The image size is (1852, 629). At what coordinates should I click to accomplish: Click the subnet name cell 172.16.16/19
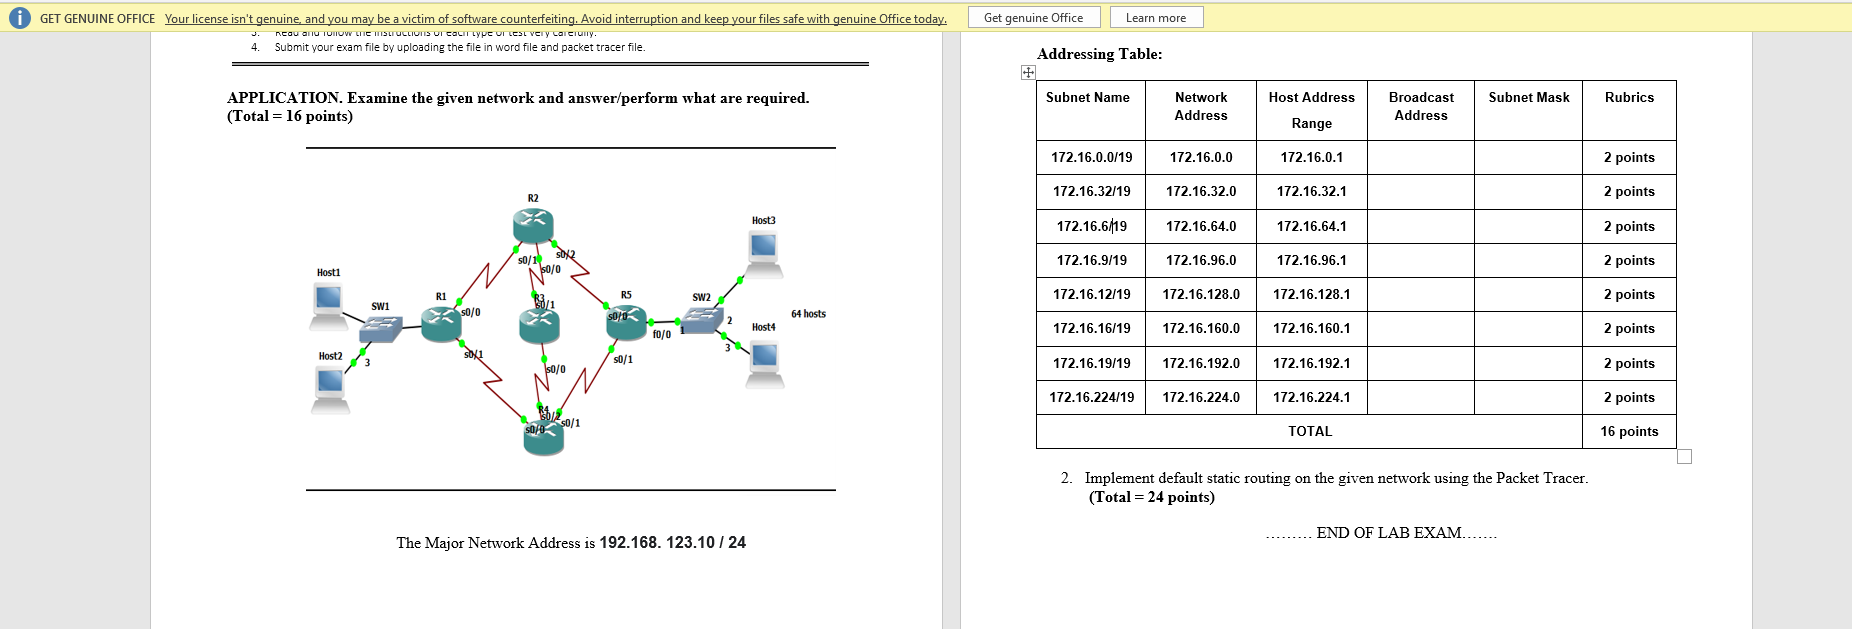click(x=1092, y=329)
